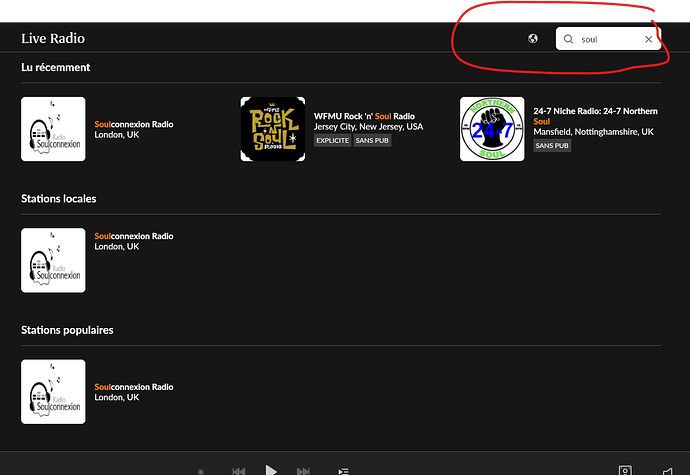Click the volume speaker icon
Screen dimensions: 690x475
pos(667,470)
